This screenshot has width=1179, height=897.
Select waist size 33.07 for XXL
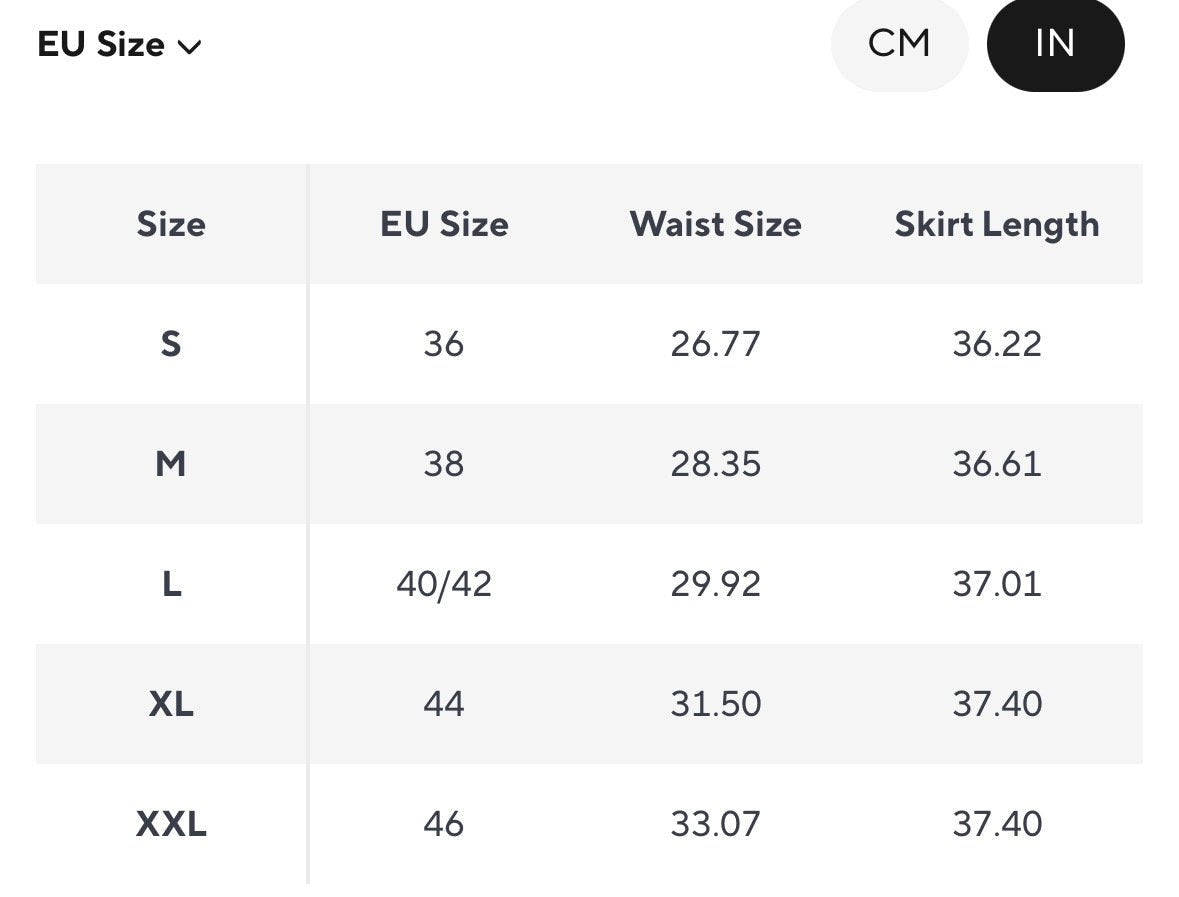[714, 823]
